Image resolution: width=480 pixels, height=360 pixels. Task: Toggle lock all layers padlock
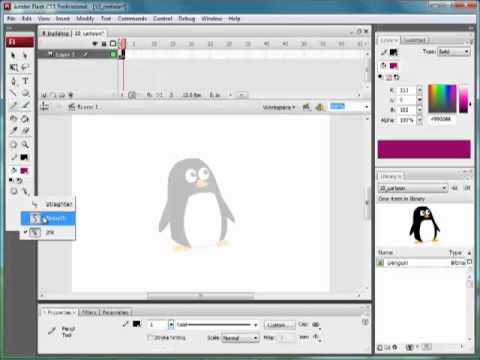coord(104,44)
